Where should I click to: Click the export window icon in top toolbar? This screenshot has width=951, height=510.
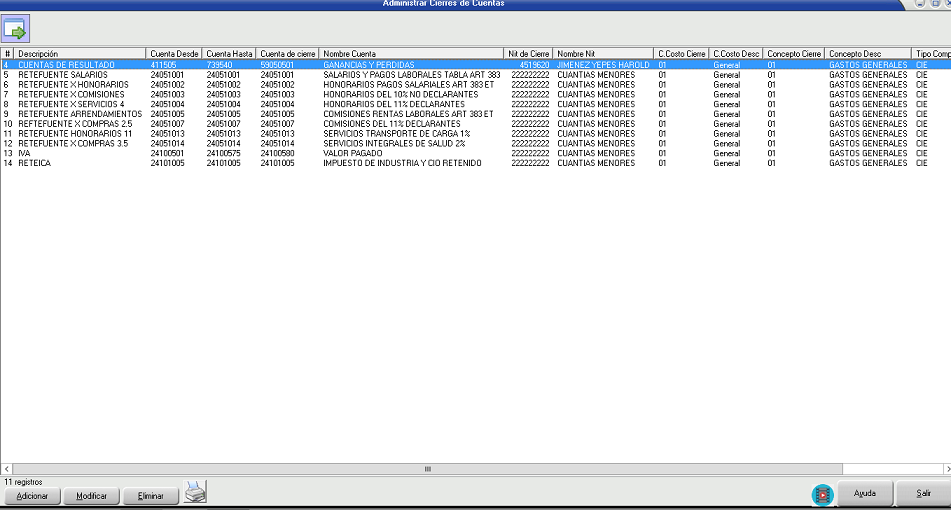click(x=17, y=28)
